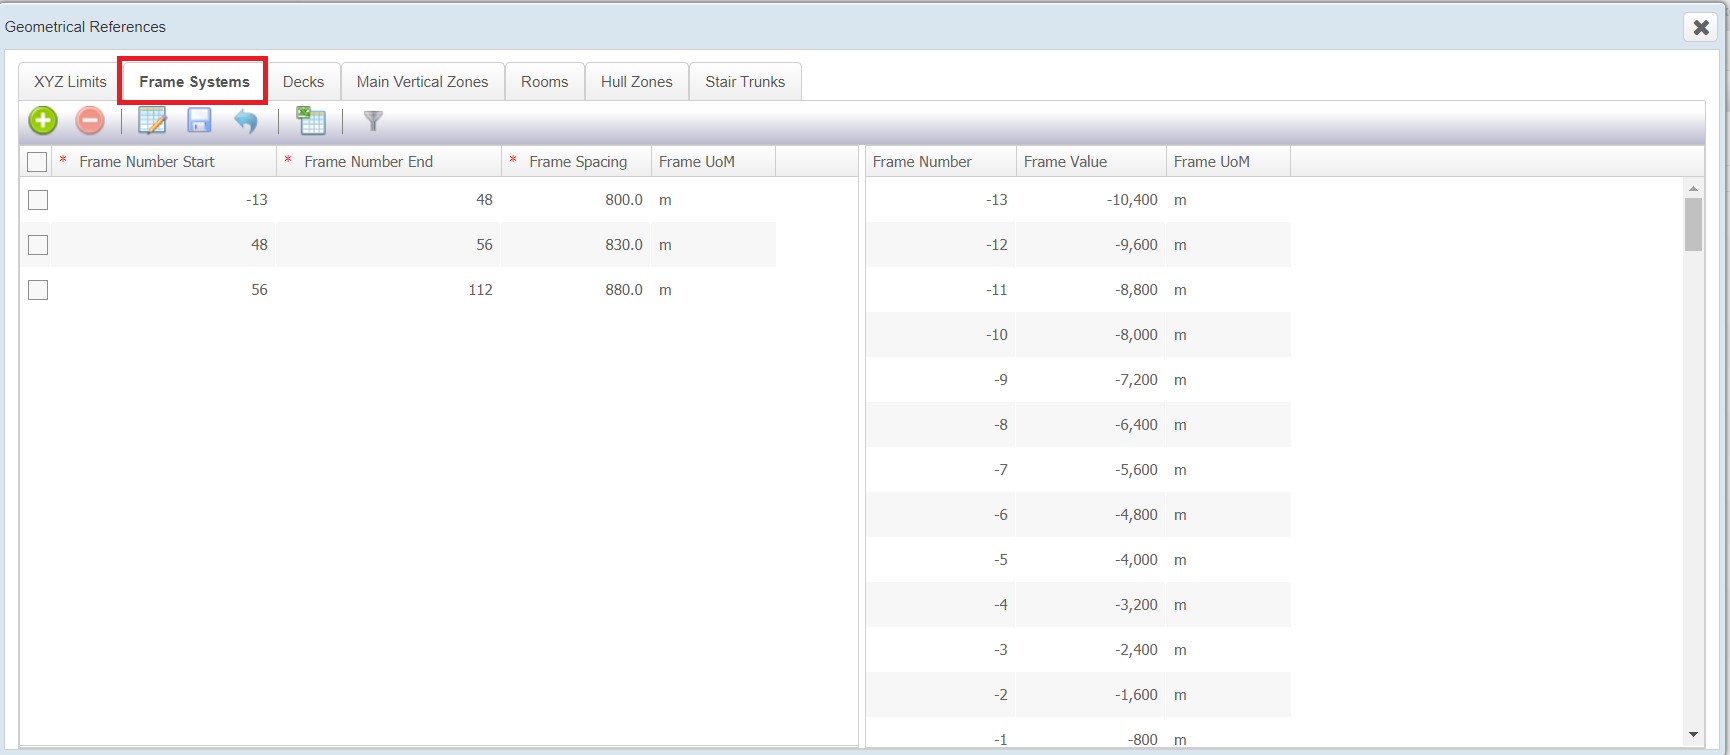Viewport: 1730px width, 755px height.
Task: Select the Frame Systems tab
Action: [194, 82]
